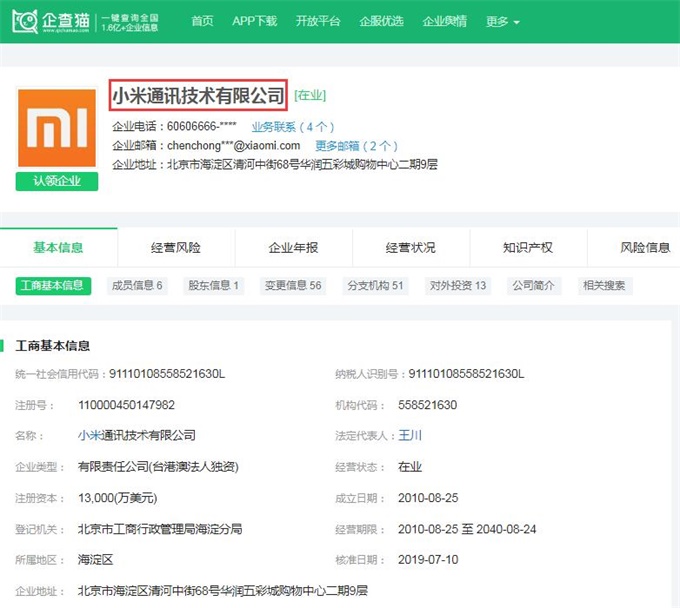The image size is (680, 608).
Task: Click the 认领企业 green button
Action: [57, 181]
